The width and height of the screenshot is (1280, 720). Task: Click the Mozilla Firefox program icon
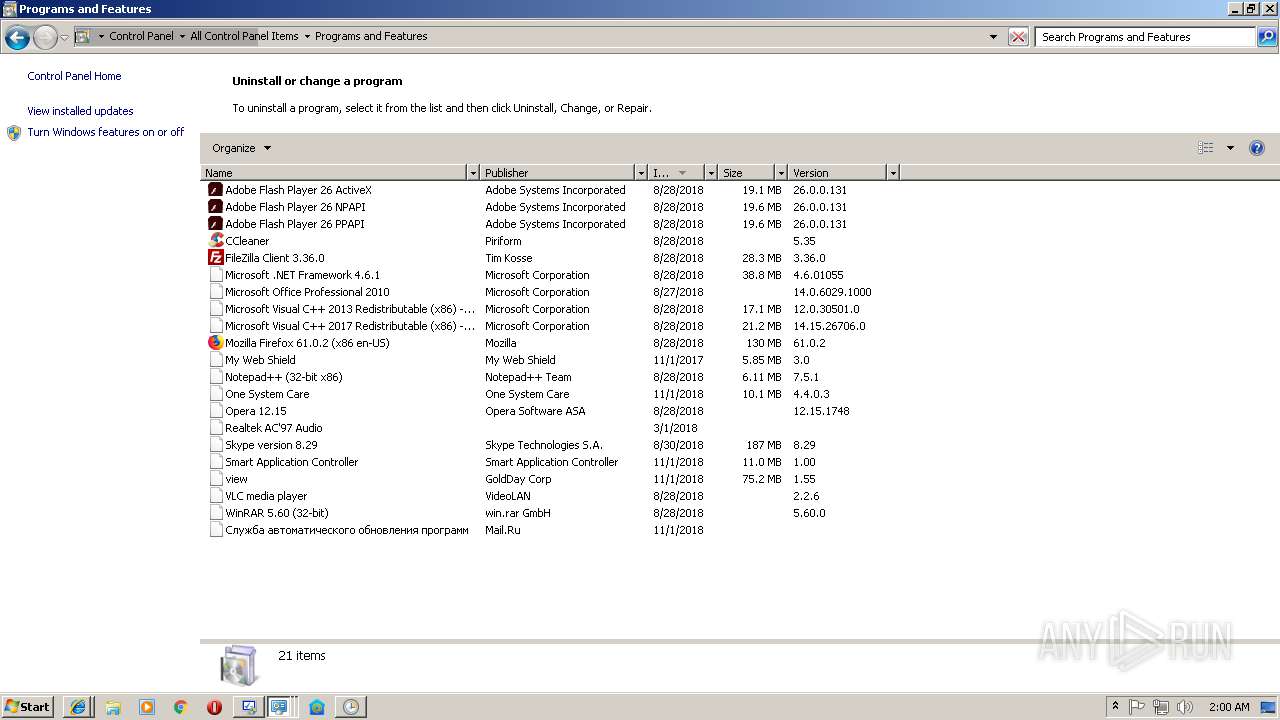pos(215,343)
